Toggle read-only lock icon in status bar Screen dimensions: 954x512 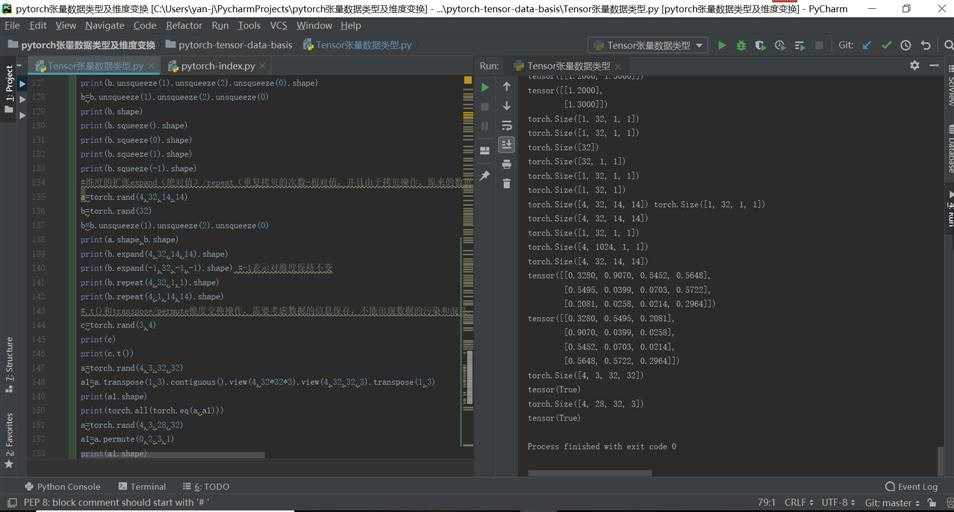pyautogui.click(x=931, y=503)
